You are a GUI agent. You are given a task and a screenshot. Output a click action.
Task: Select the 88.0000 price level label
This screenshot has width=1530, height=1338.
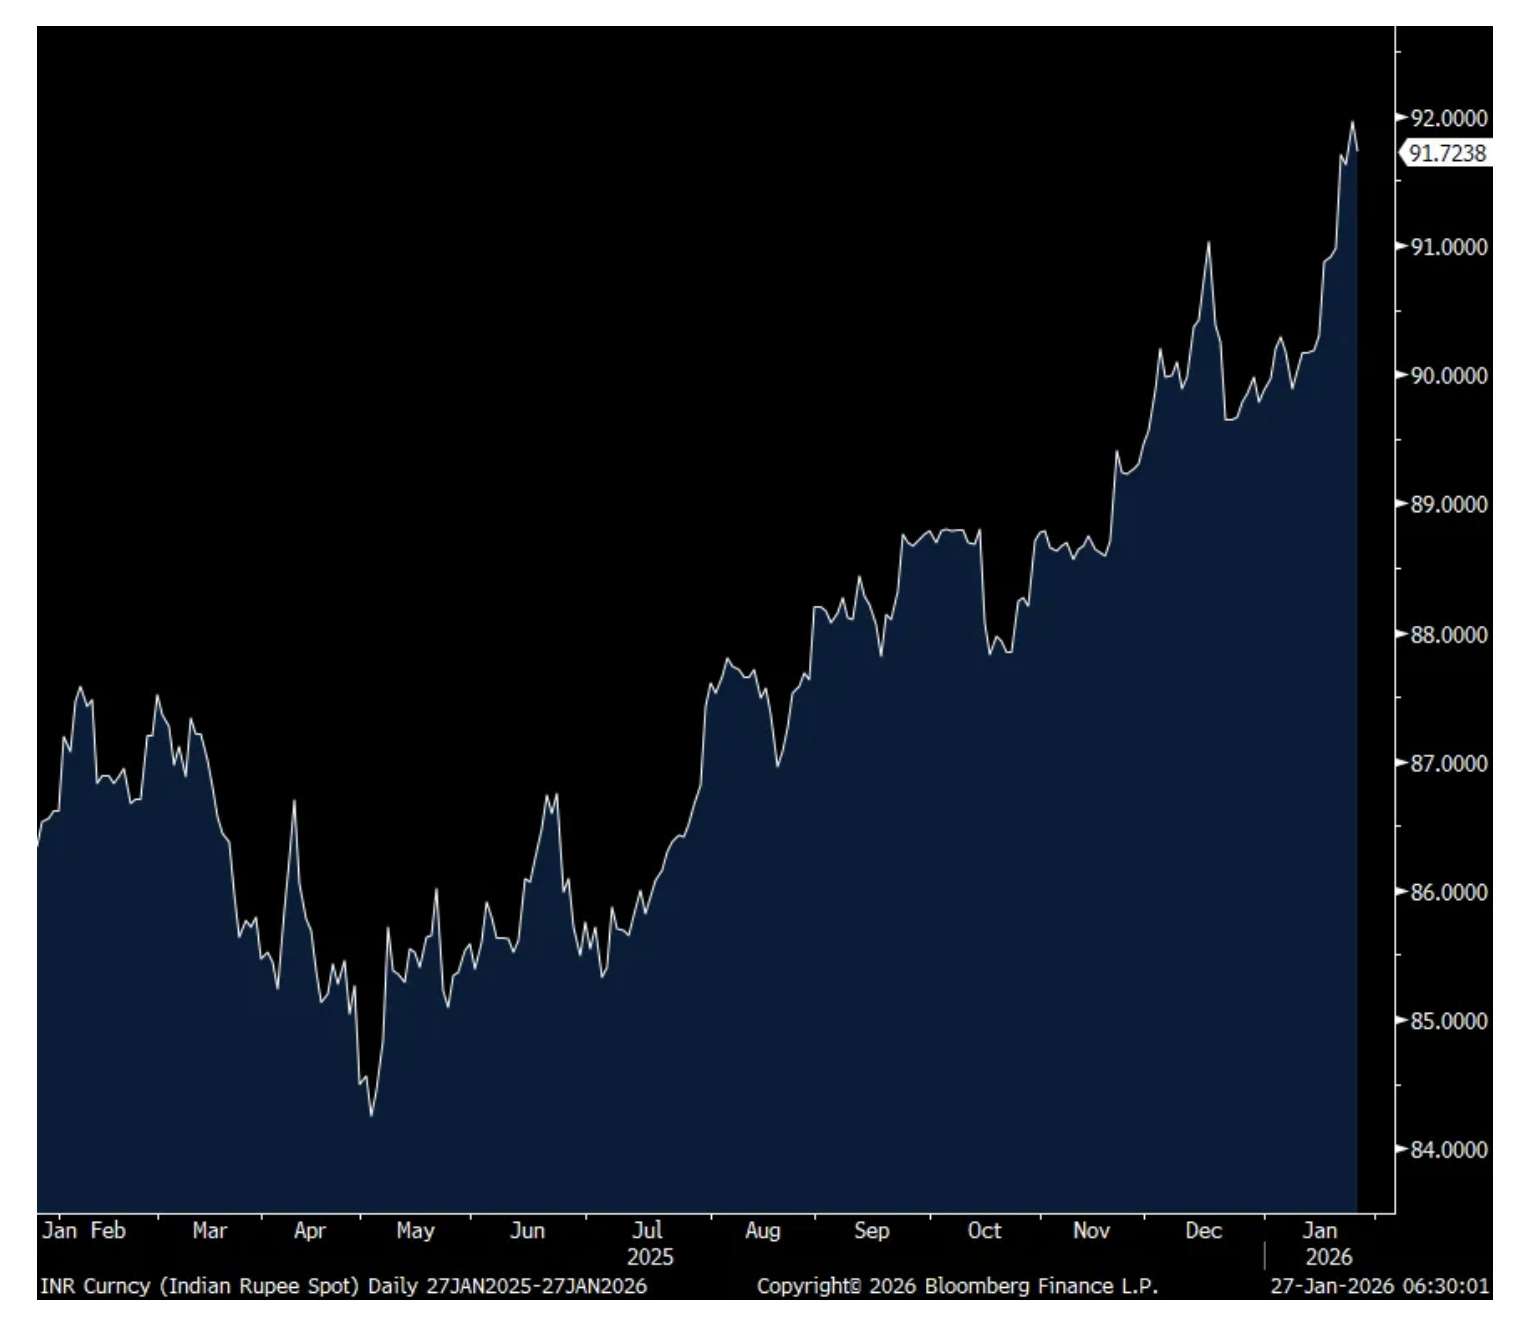1448,634
